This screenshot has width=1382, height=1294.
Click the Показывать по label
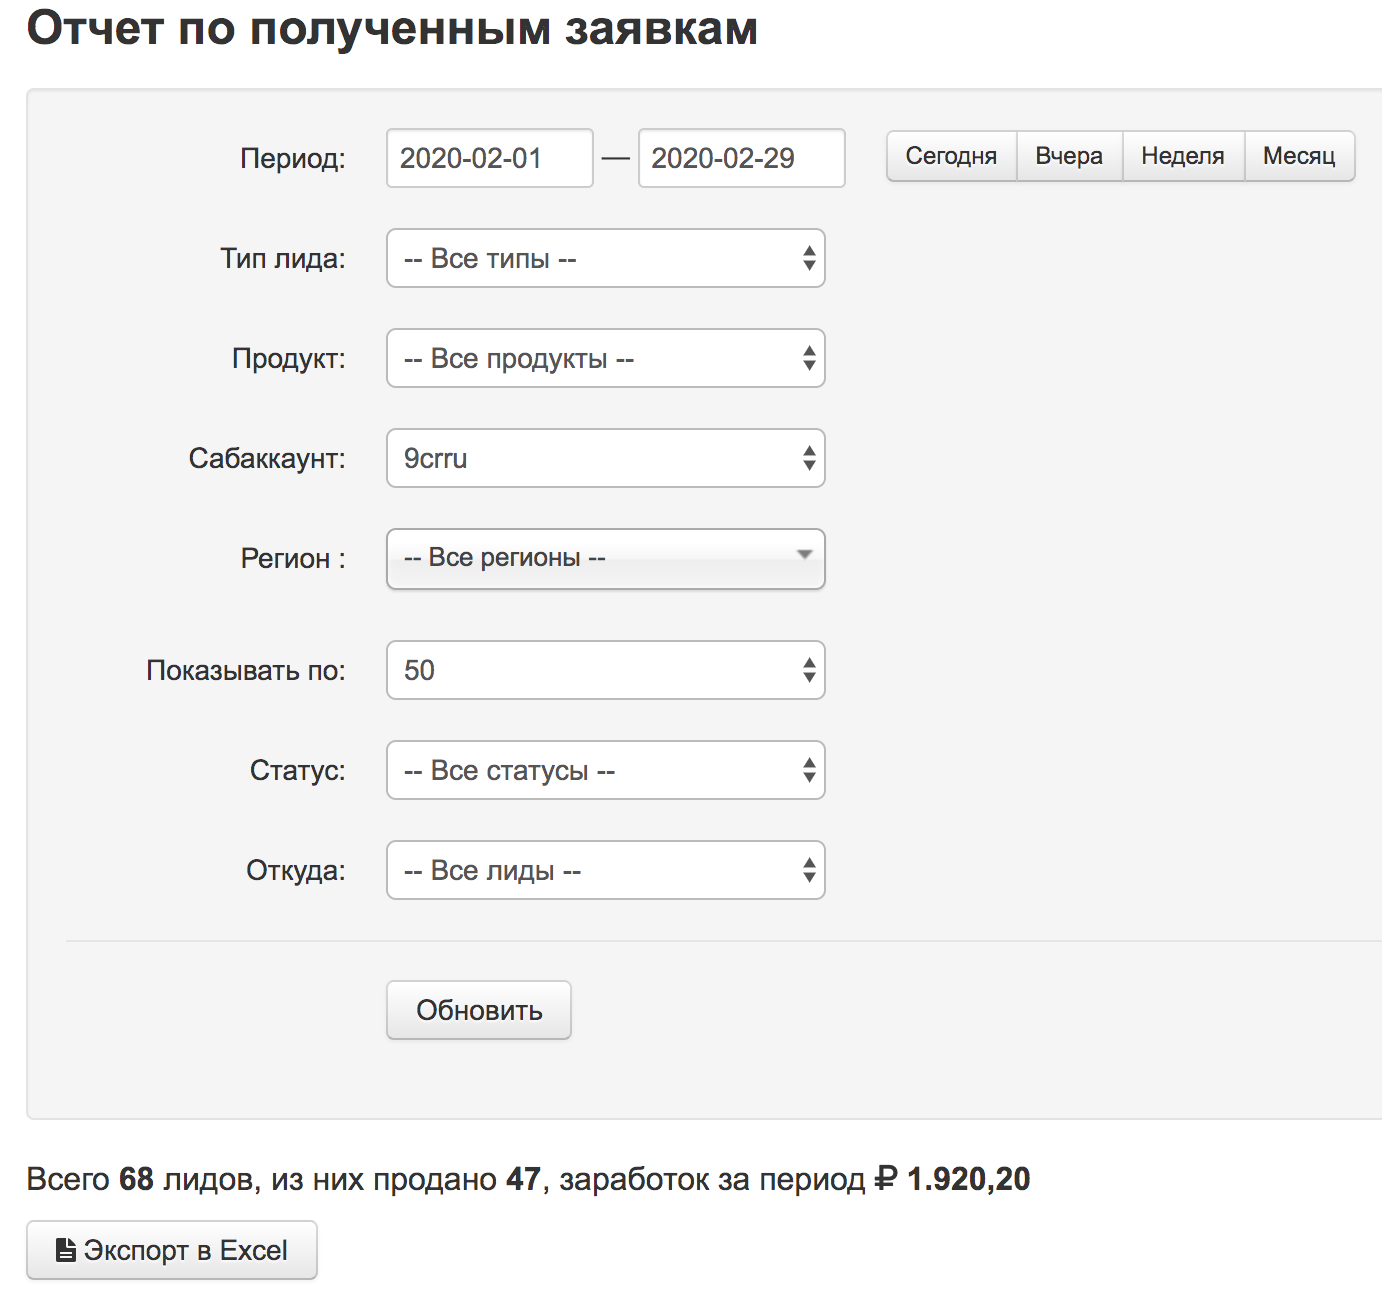pos(246,671)
